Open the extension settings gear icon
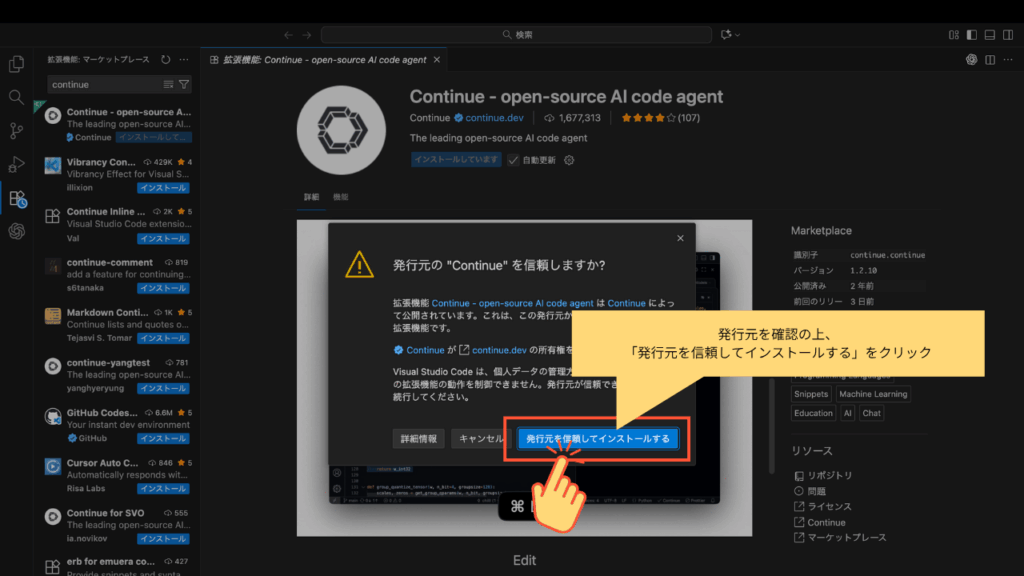1024x576 pixels. point(569,160)
